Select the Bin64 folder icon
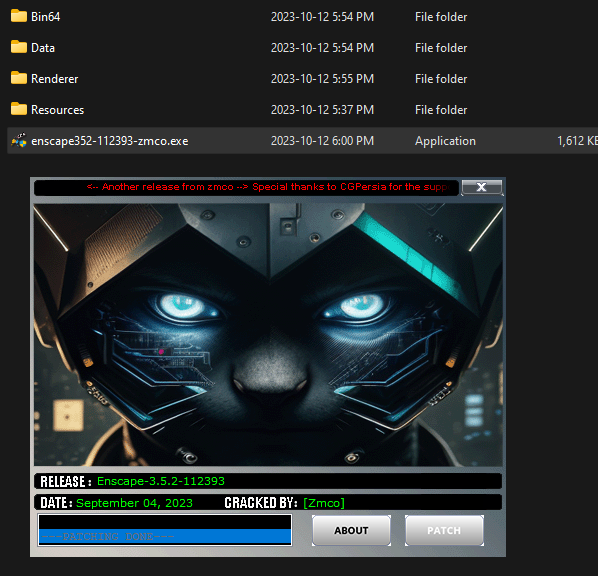Image resolution: width=598 pixels, height=576 pixels. click(19, 16)
